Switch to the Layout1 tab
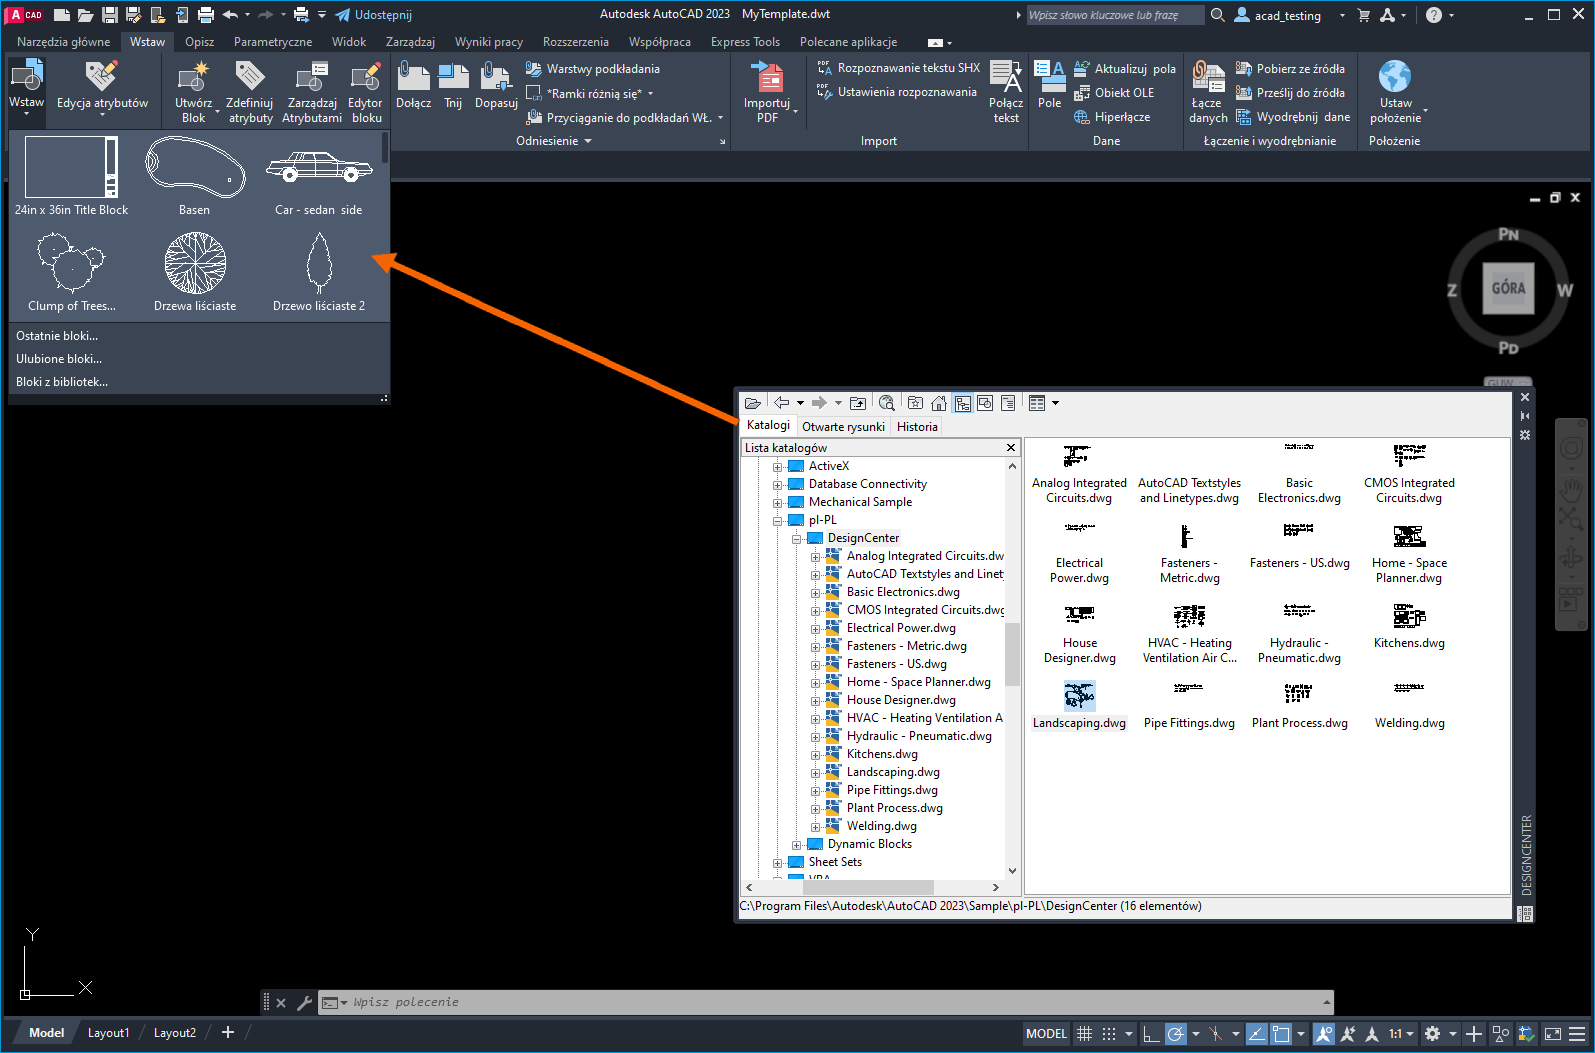This screenshot has height=1053, width=1595. tap(108, 1033)
